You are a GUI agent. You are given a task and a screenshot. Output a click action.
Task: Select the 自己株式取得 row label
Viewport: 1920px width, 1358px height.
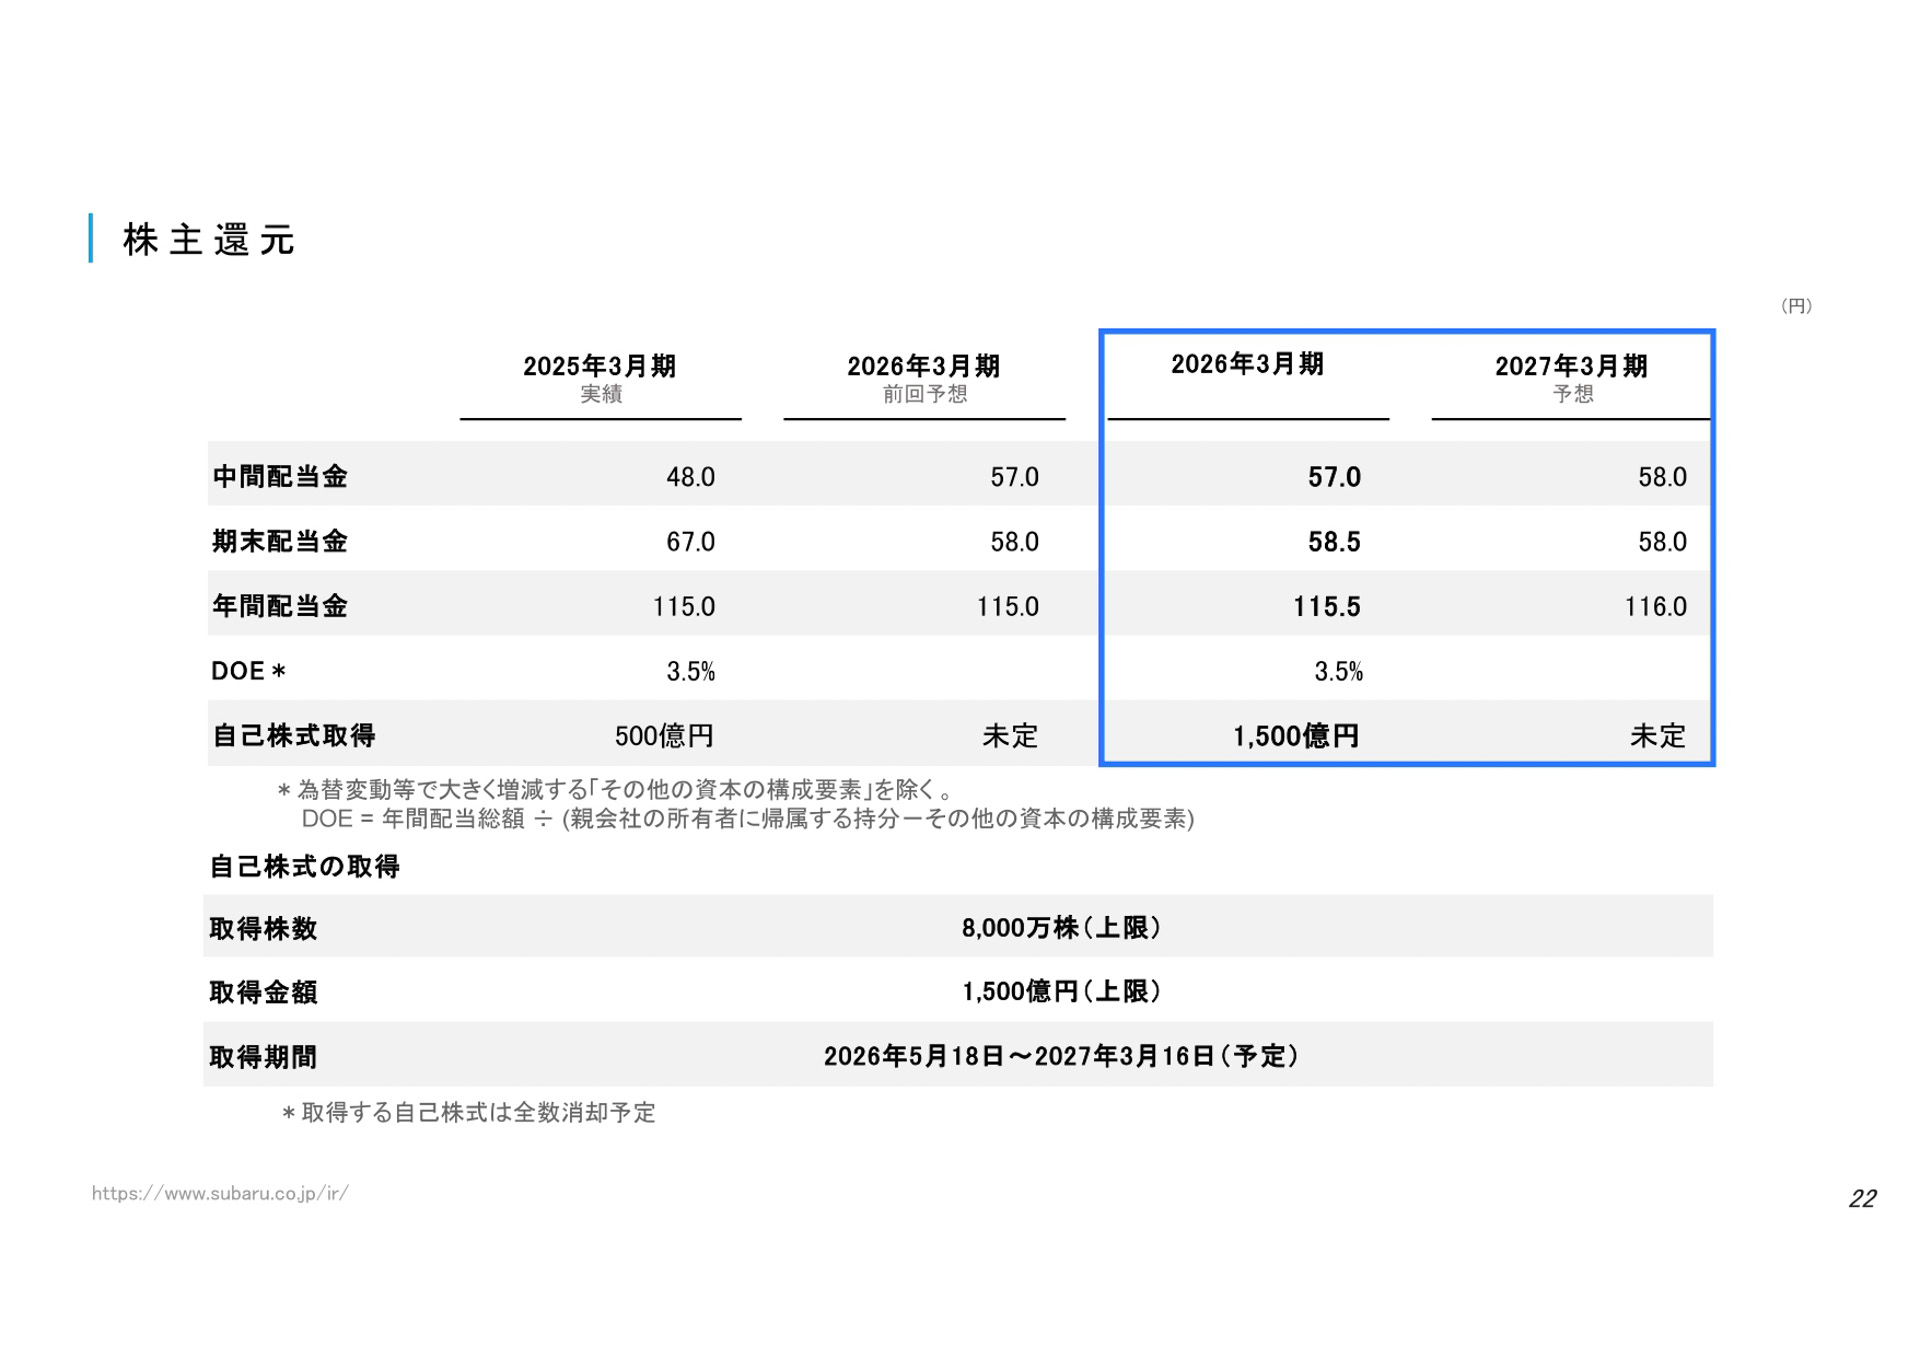pos(294,736)
